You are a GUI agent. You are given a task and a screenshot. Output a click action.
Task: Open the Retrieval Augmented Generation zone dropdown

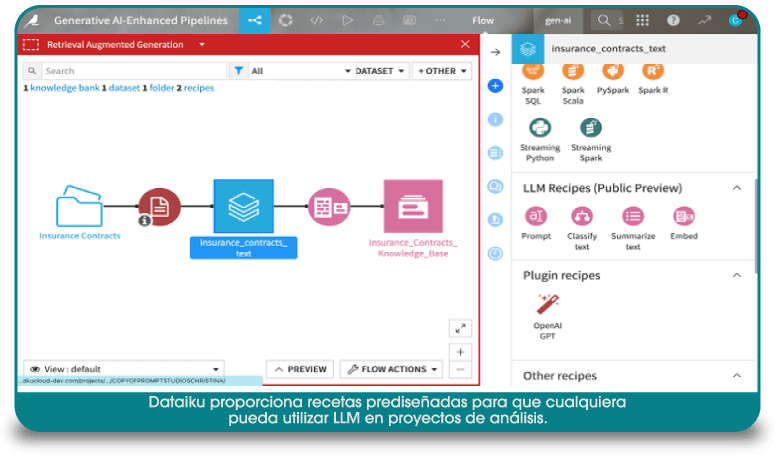tap(202, 44)
